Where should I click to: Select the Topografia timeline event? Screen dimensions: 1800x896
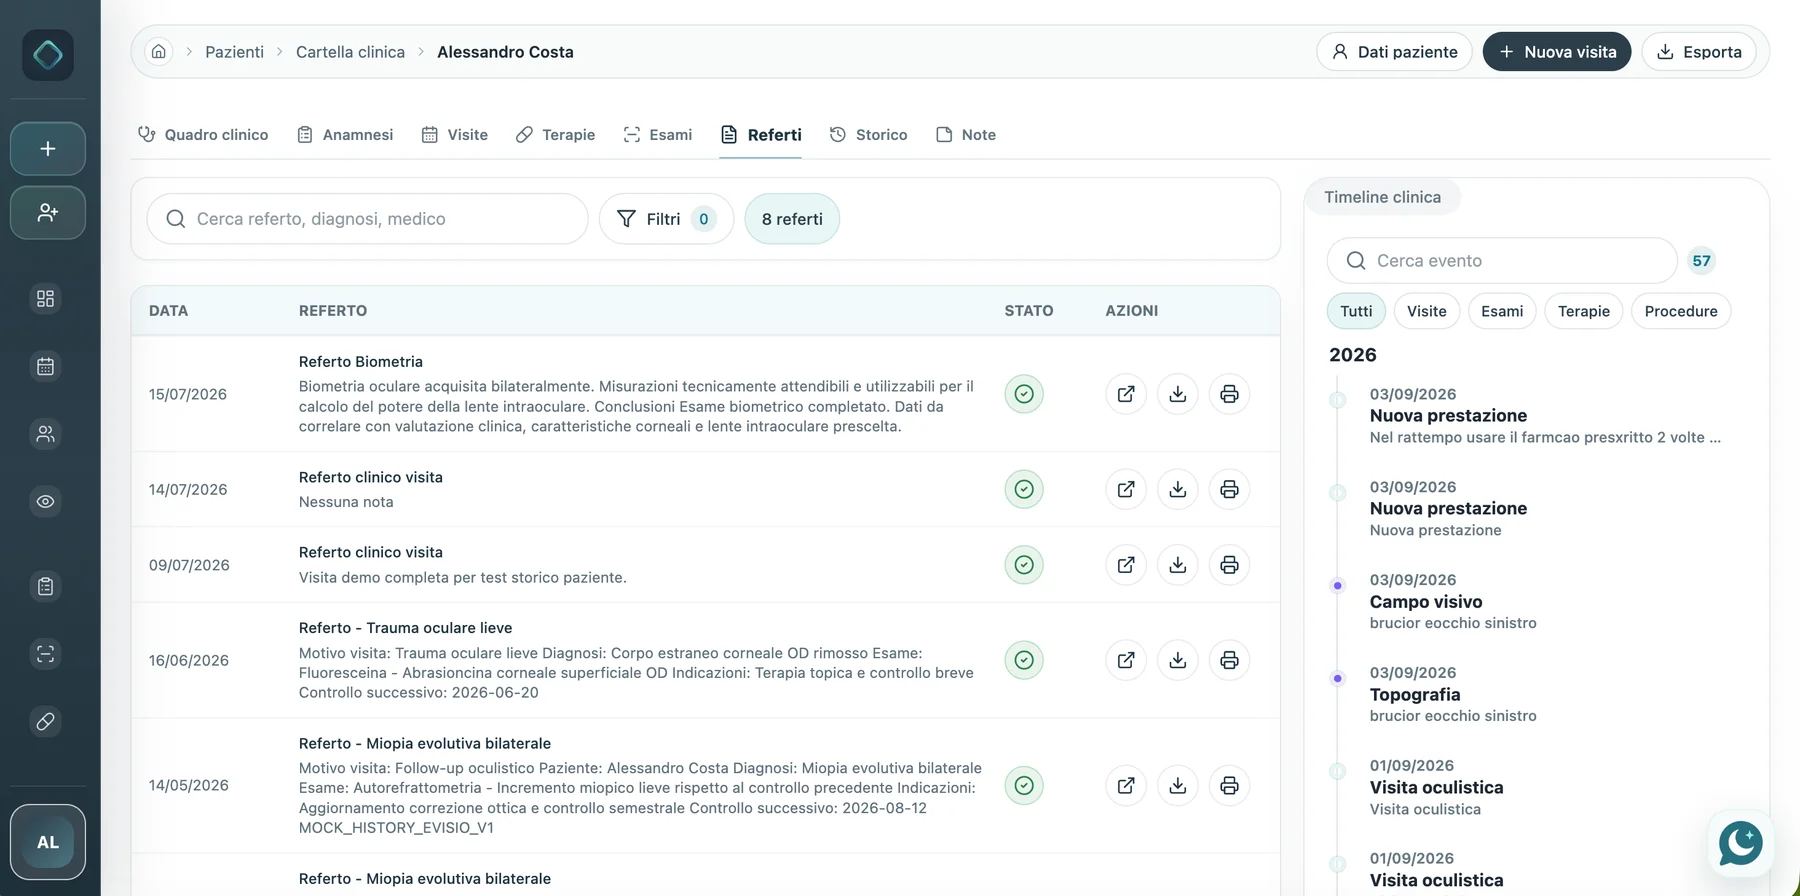(x=1453, y=694)
